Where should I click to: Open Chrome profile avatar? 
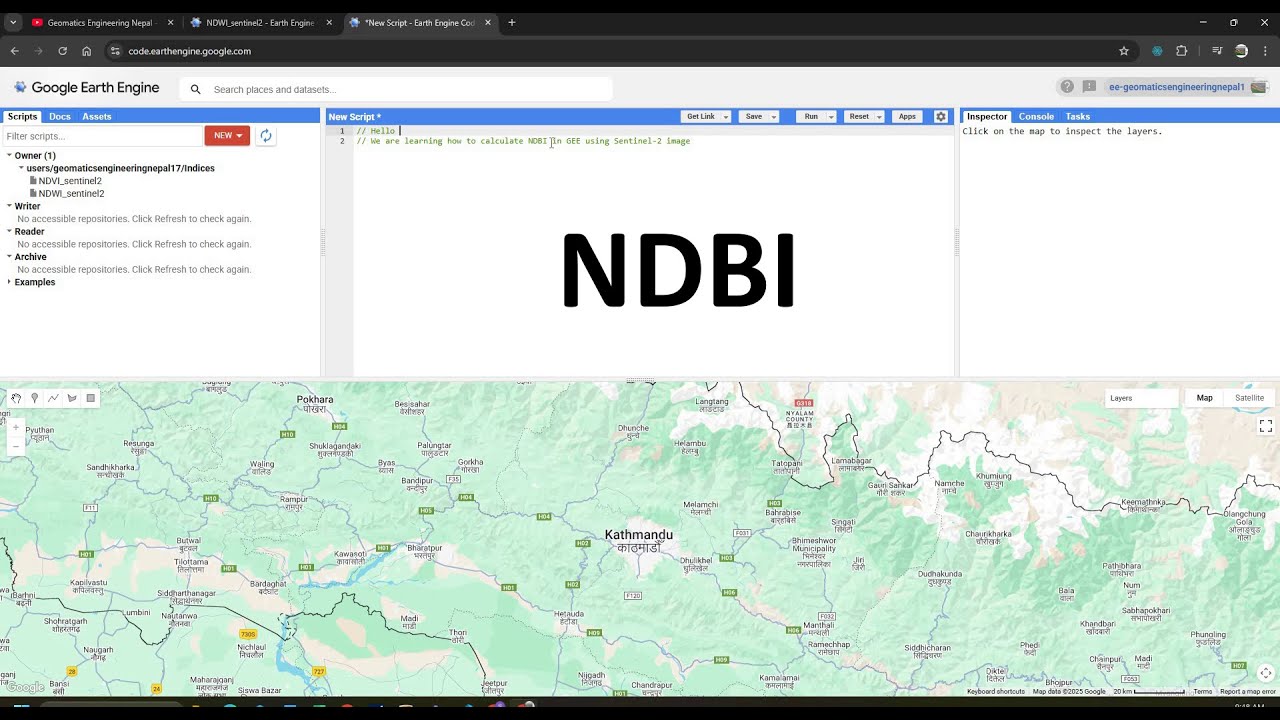1241,51
